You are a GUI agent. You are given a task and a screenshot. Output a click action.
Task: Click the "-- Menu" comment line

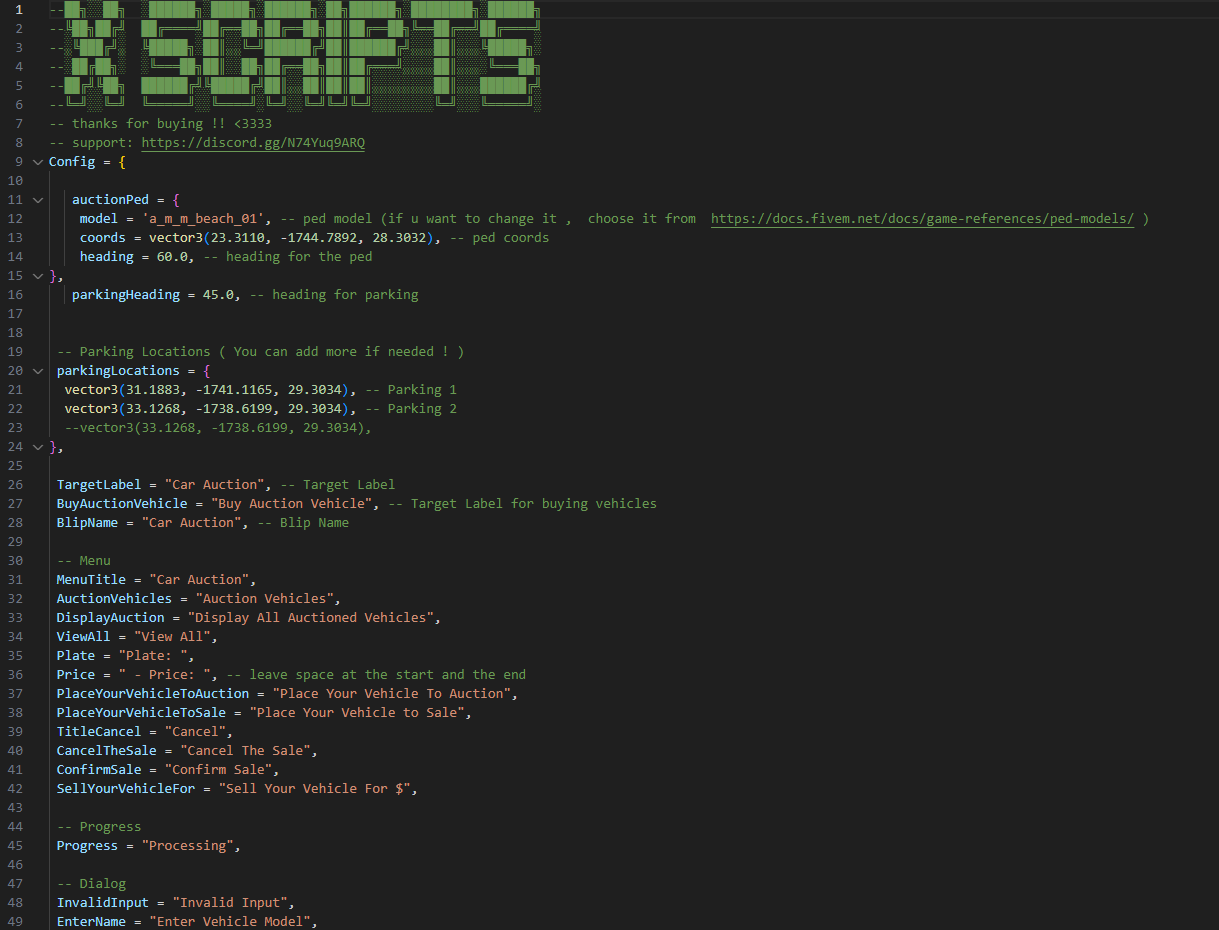coord(84,561)
